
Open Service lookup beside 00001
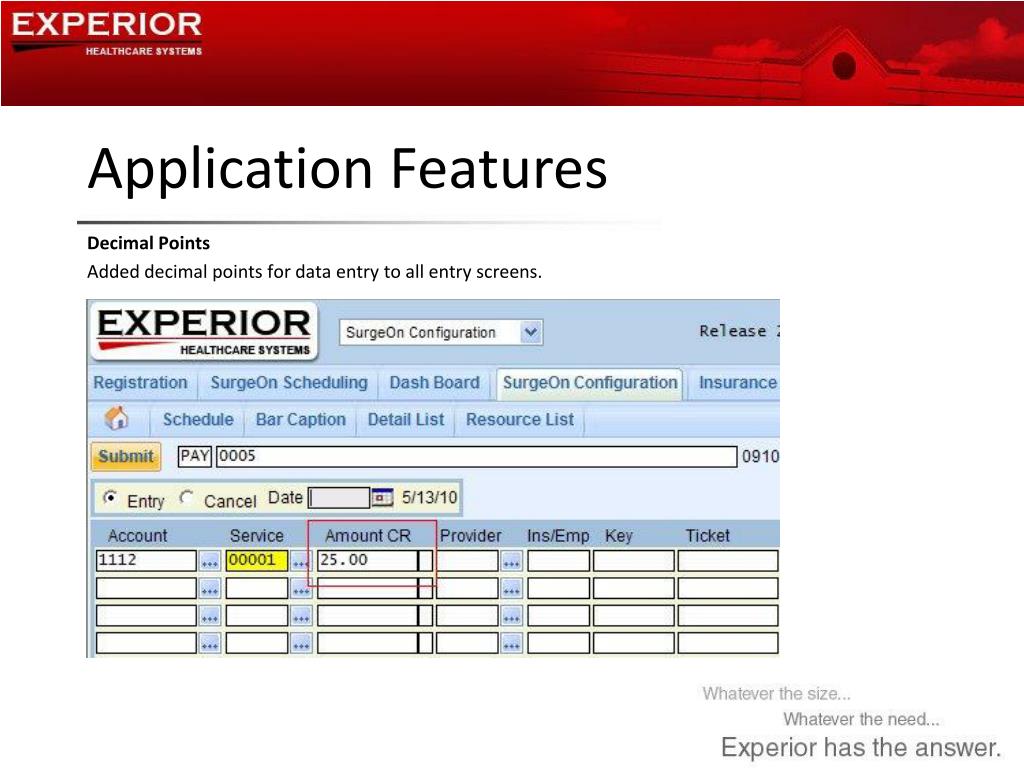coord(300,561)
